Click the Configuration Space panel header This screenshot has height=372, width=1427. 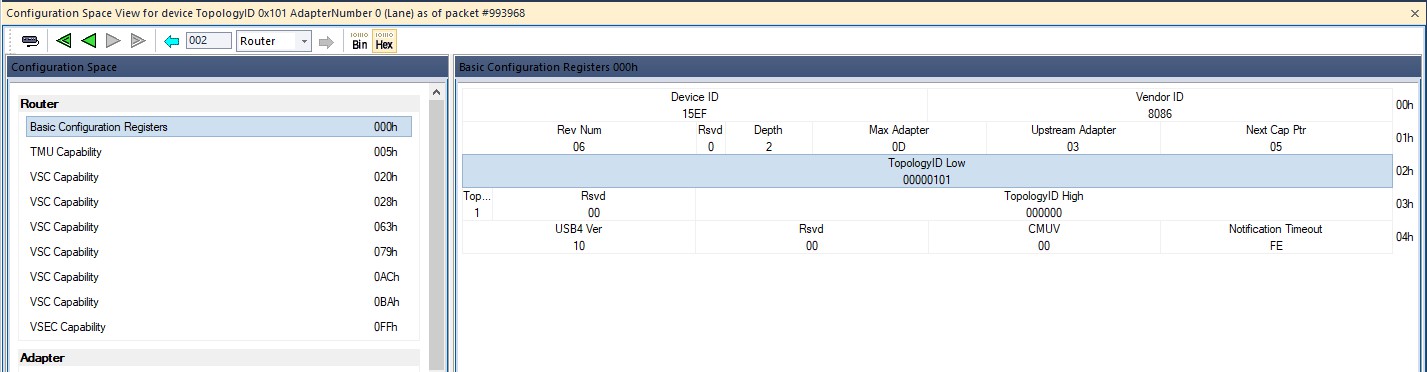227,67
